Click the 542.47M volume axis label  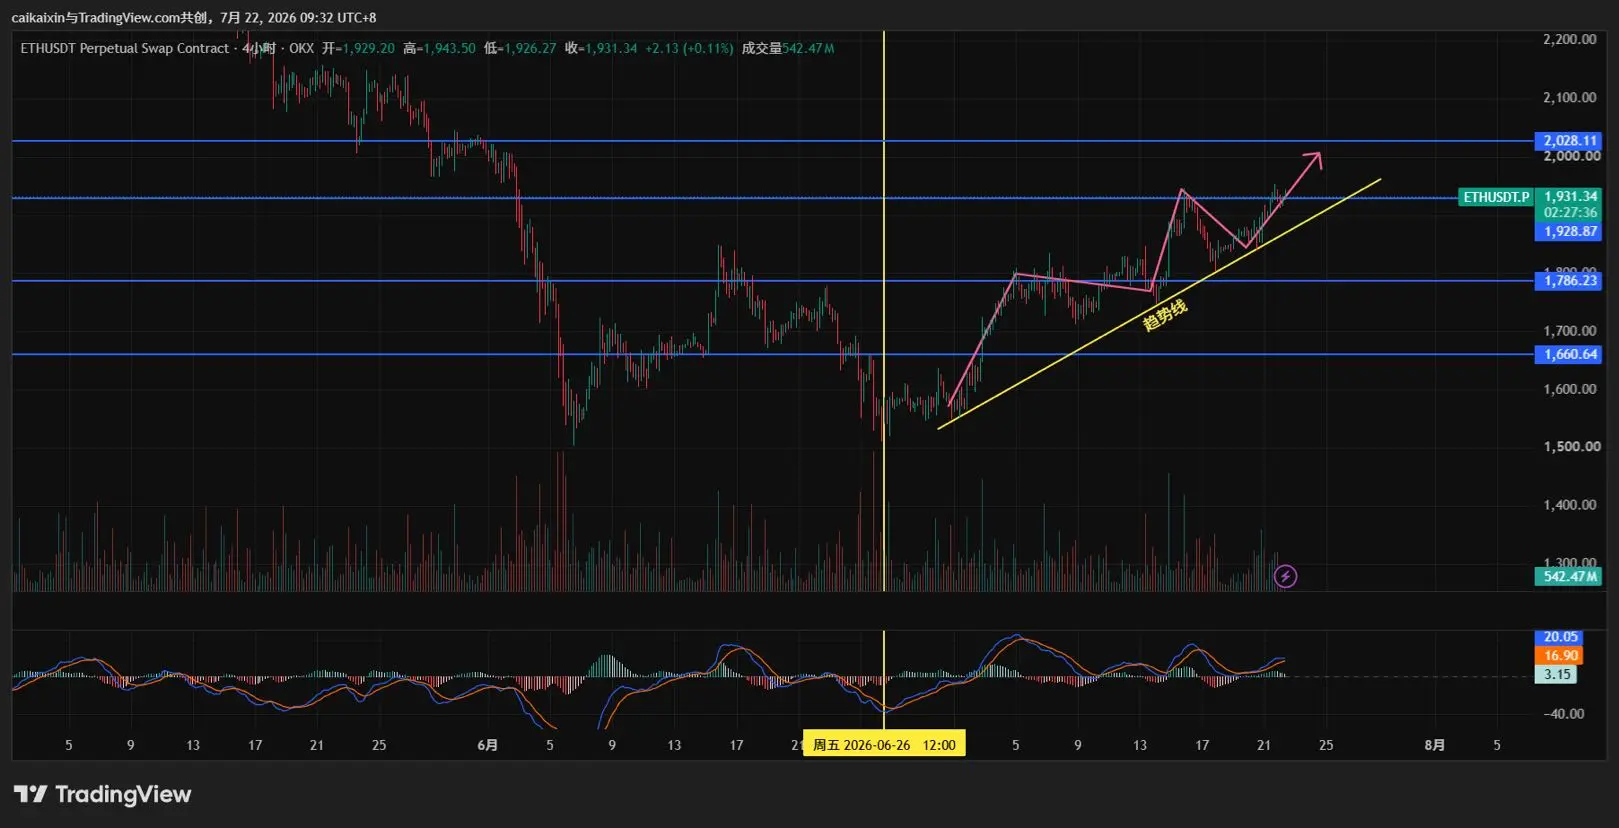1569,576
